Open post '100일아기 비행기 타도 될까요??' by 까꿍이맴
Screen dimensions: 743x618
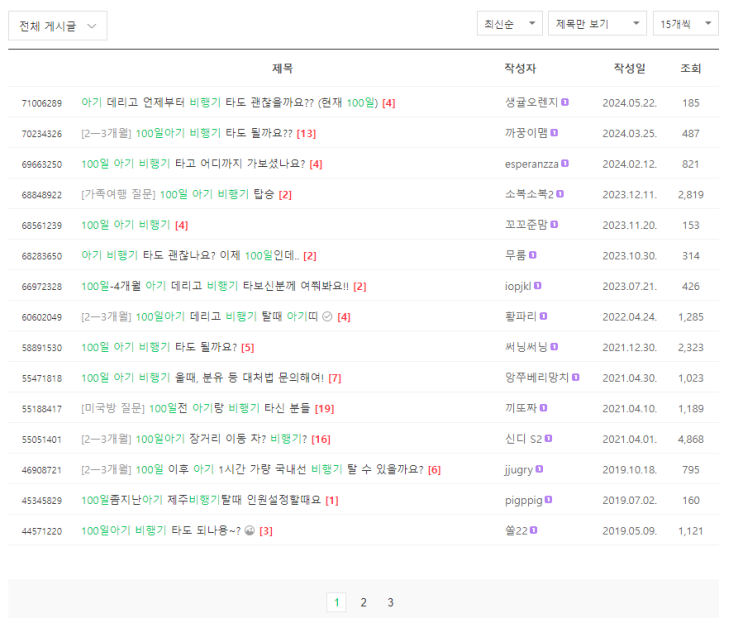[x=214, y=133]
